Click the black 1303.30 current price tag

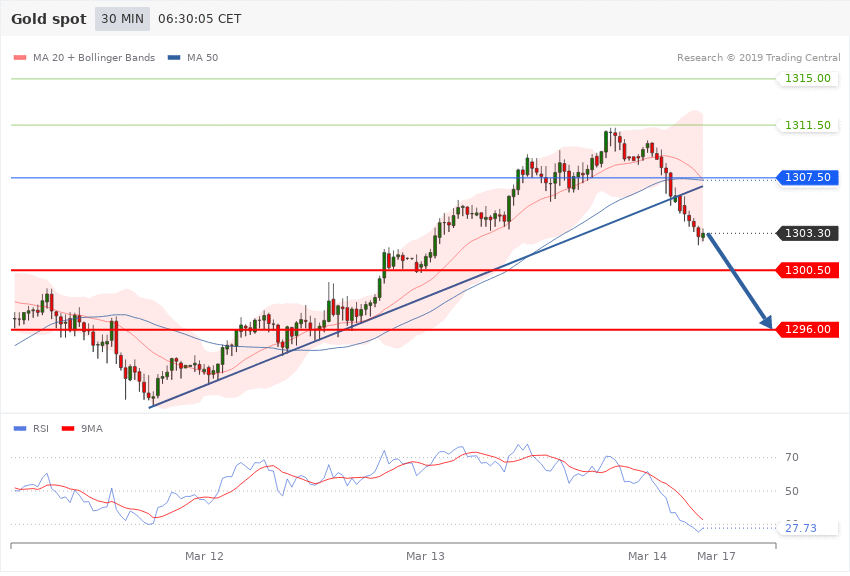pos(808,233)
